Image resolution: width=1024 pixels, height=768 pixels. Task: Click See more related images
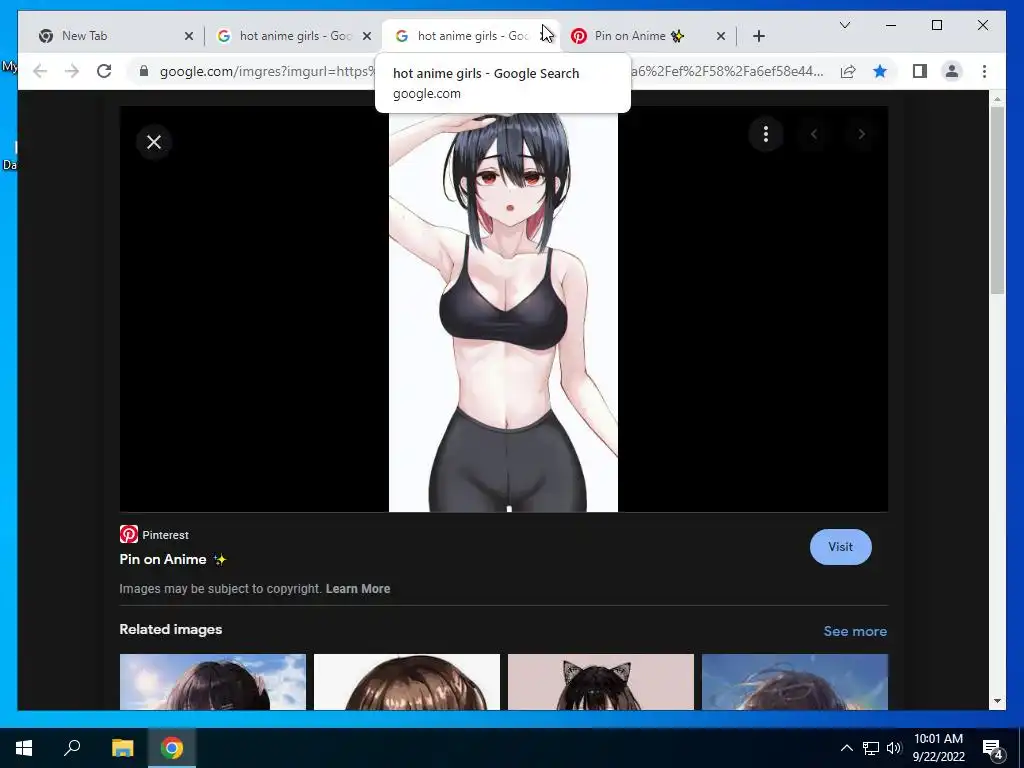click(x=855, y=632)
